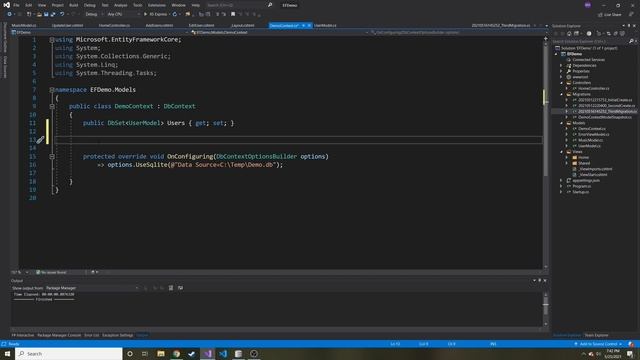The width and height of the screenshot is (640, 360).
Task: Click No issues found indicator
Action: point(51,272)
